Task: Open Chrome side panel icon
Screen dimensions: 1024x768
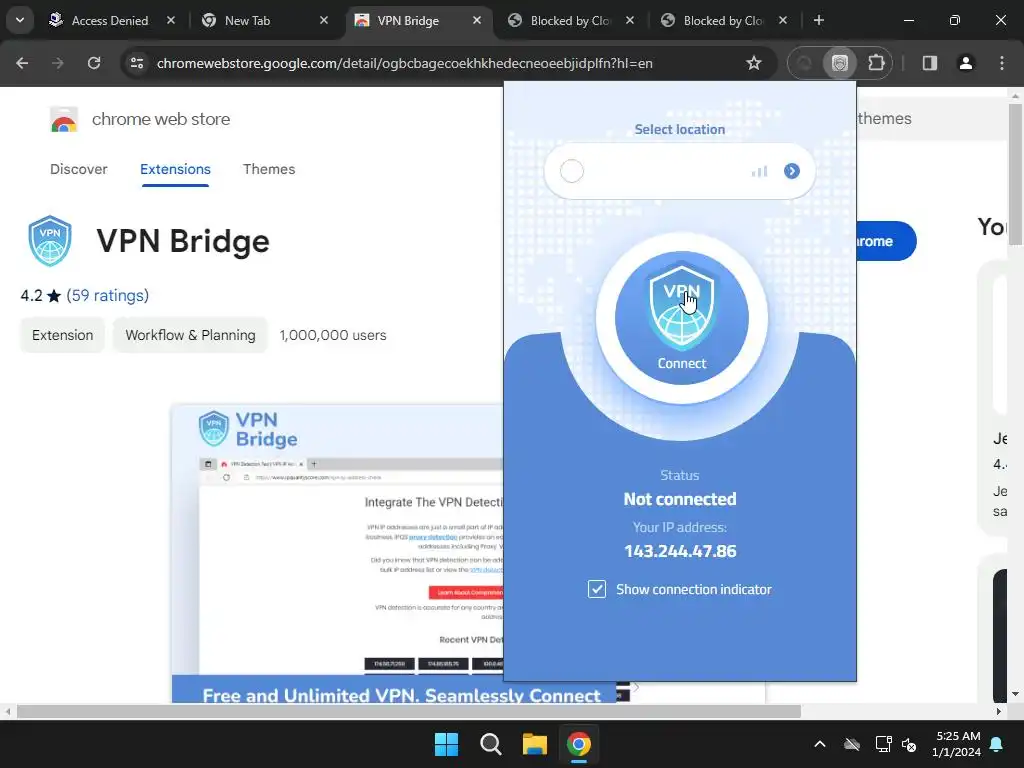Action: [929, 63]
